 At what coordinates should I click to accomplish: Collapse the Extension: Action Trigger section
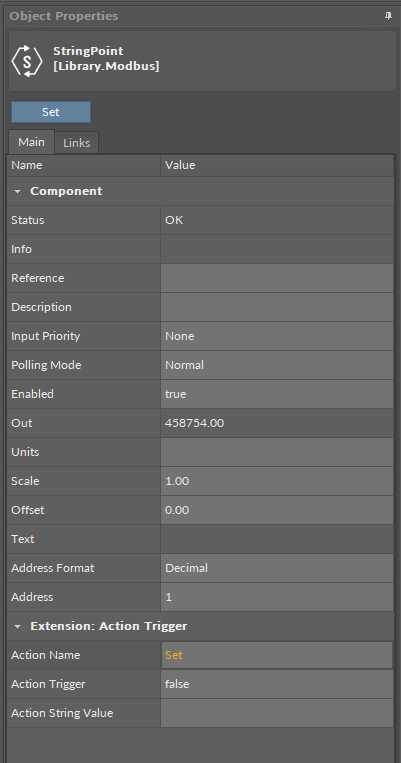click(x=18, y=626)
